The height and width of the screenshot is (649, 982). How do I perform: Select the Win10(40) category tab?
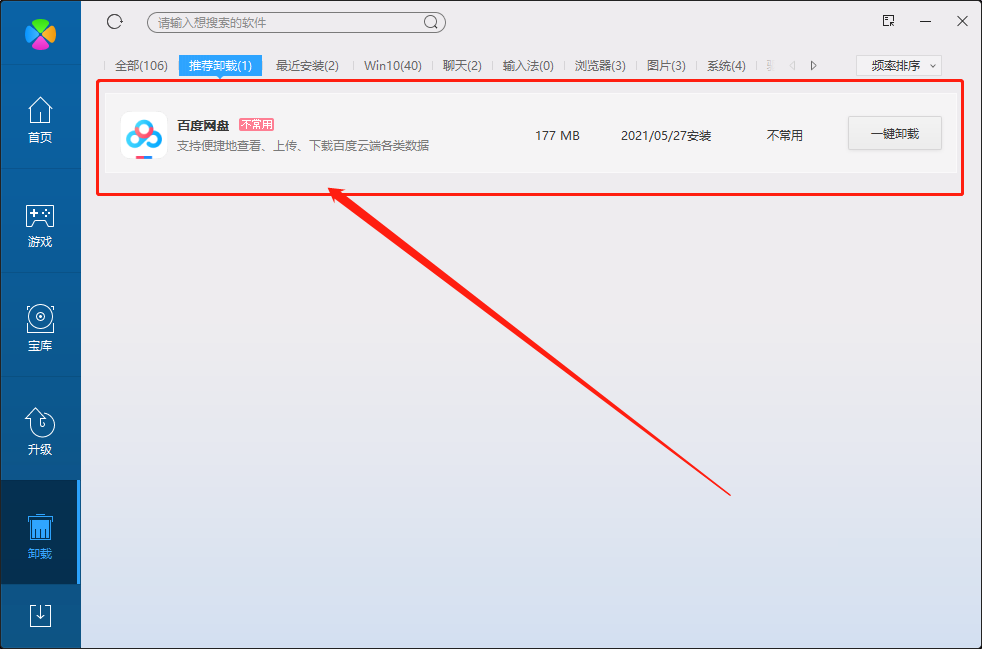point(392,65)
